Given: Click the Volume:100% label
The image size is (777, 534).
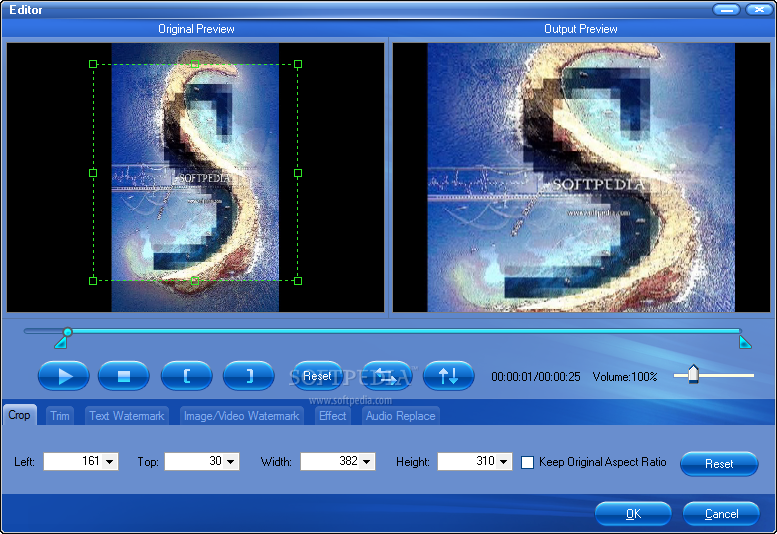Looking at the screenshot, I should [625, 377].
